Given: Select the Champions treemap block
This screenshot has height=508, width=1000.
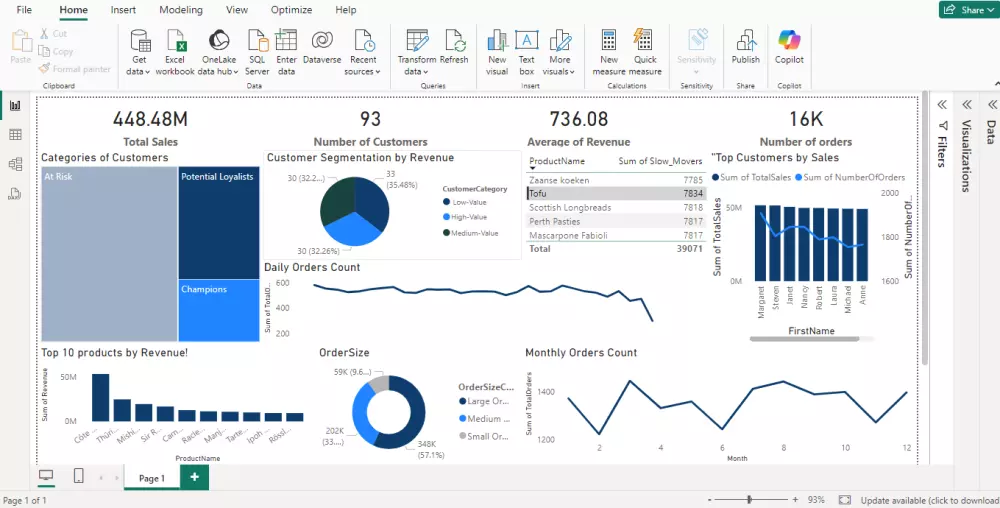Looking at the screenshot, I should pos(219,310).
